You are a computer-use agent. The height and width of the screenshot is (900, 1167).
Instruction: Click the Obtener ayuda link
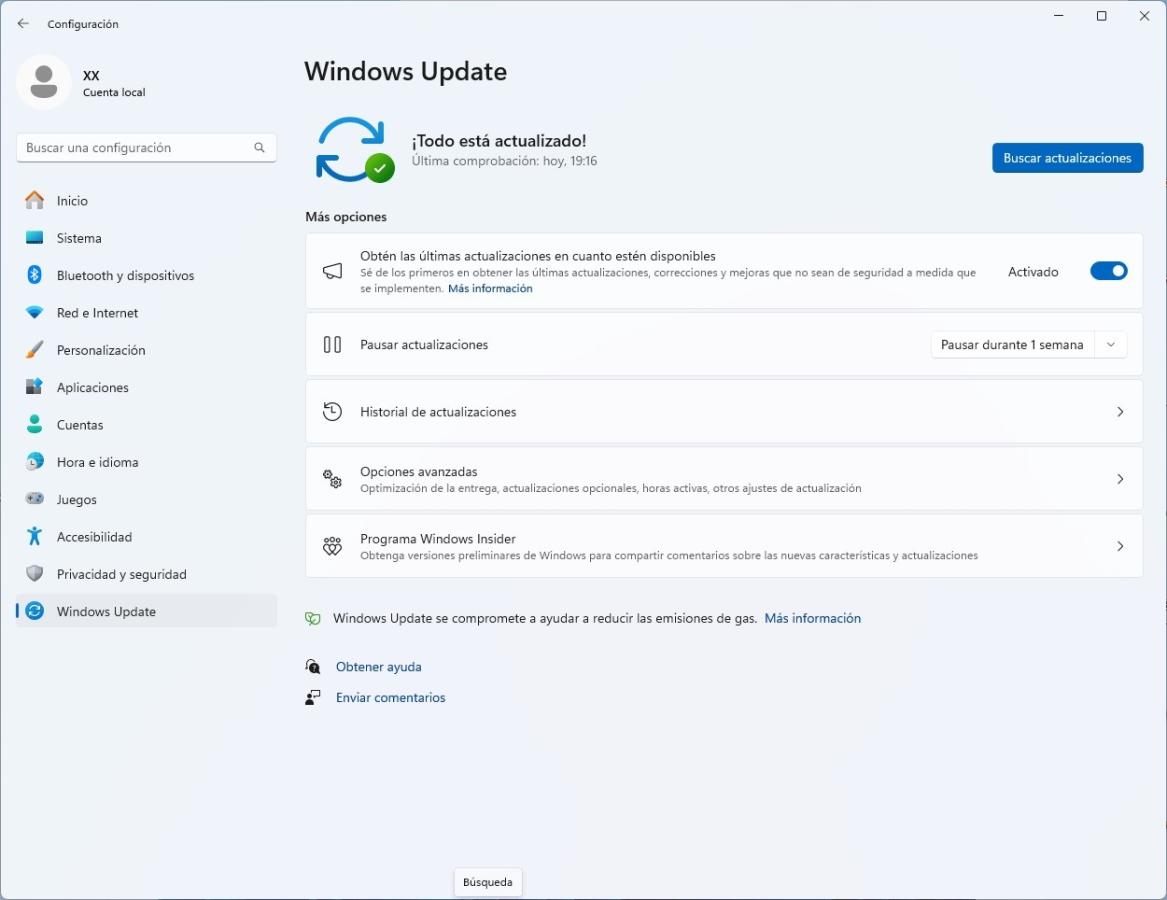click(x=378, y=666)
